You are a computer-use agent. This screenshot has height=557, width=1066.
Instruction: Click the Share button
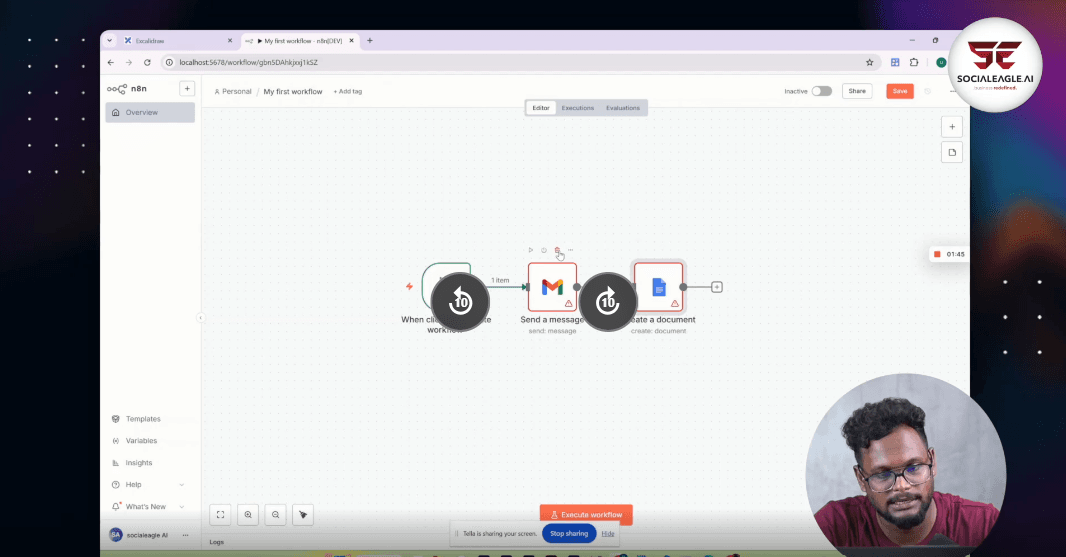pyautogui.click(x=857, y=91)
